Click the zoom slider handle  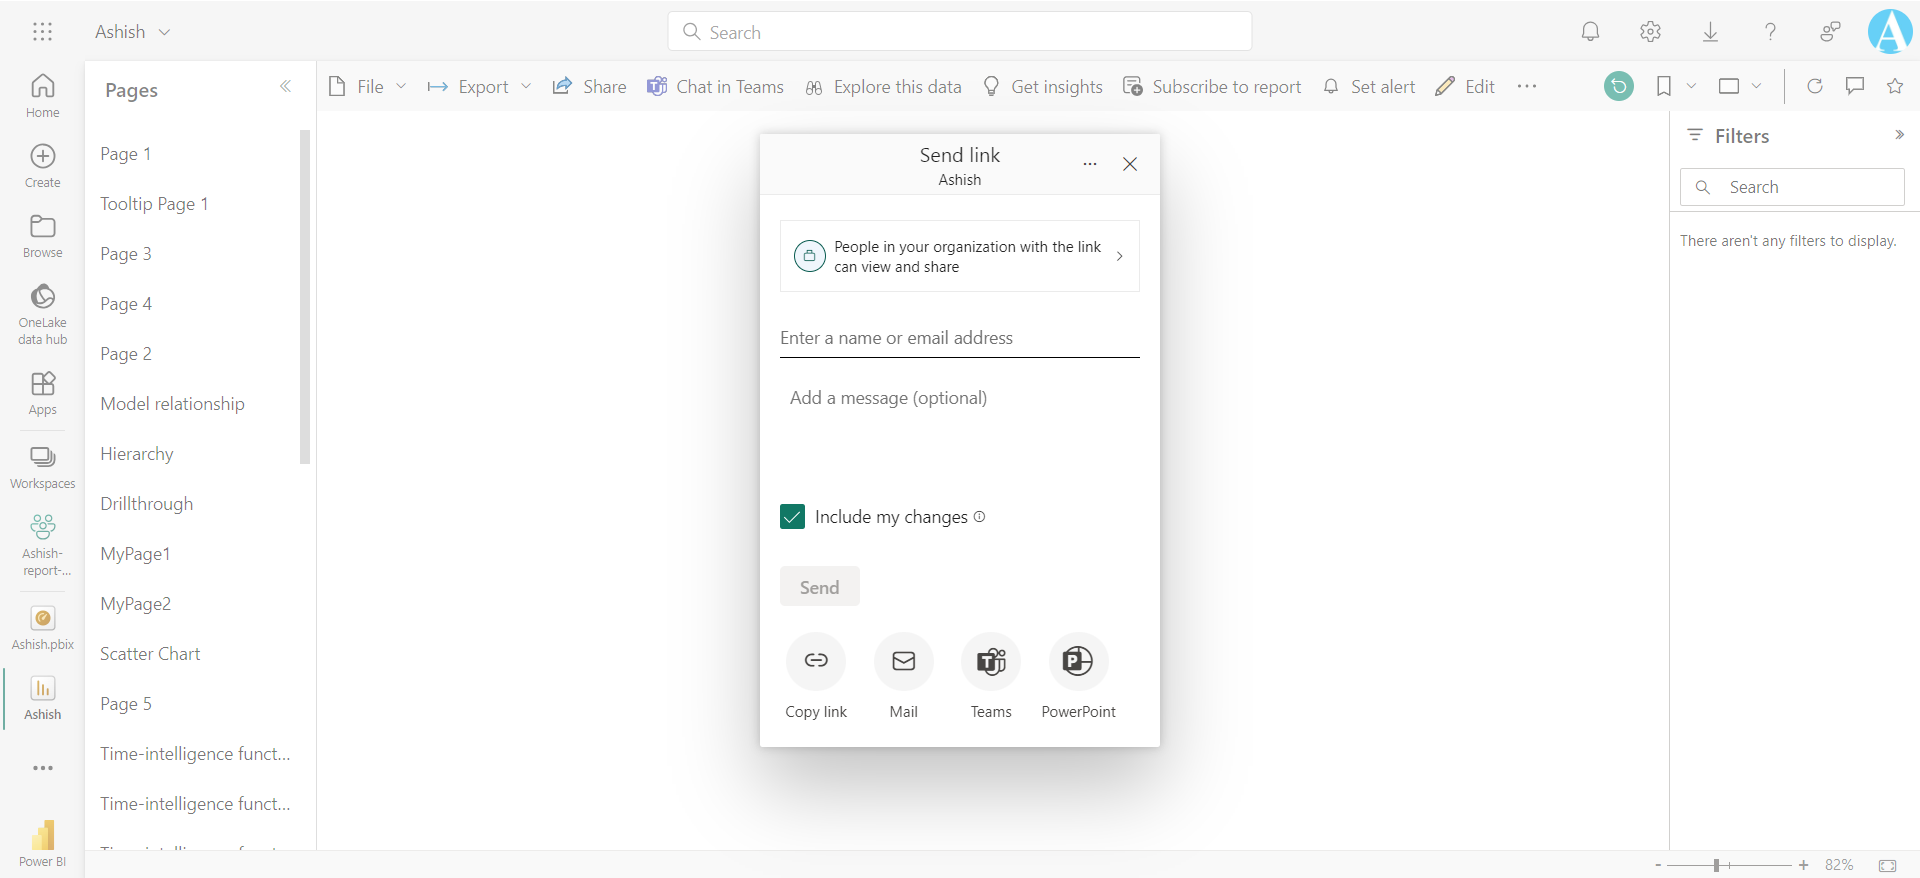tap(1716, 865)
